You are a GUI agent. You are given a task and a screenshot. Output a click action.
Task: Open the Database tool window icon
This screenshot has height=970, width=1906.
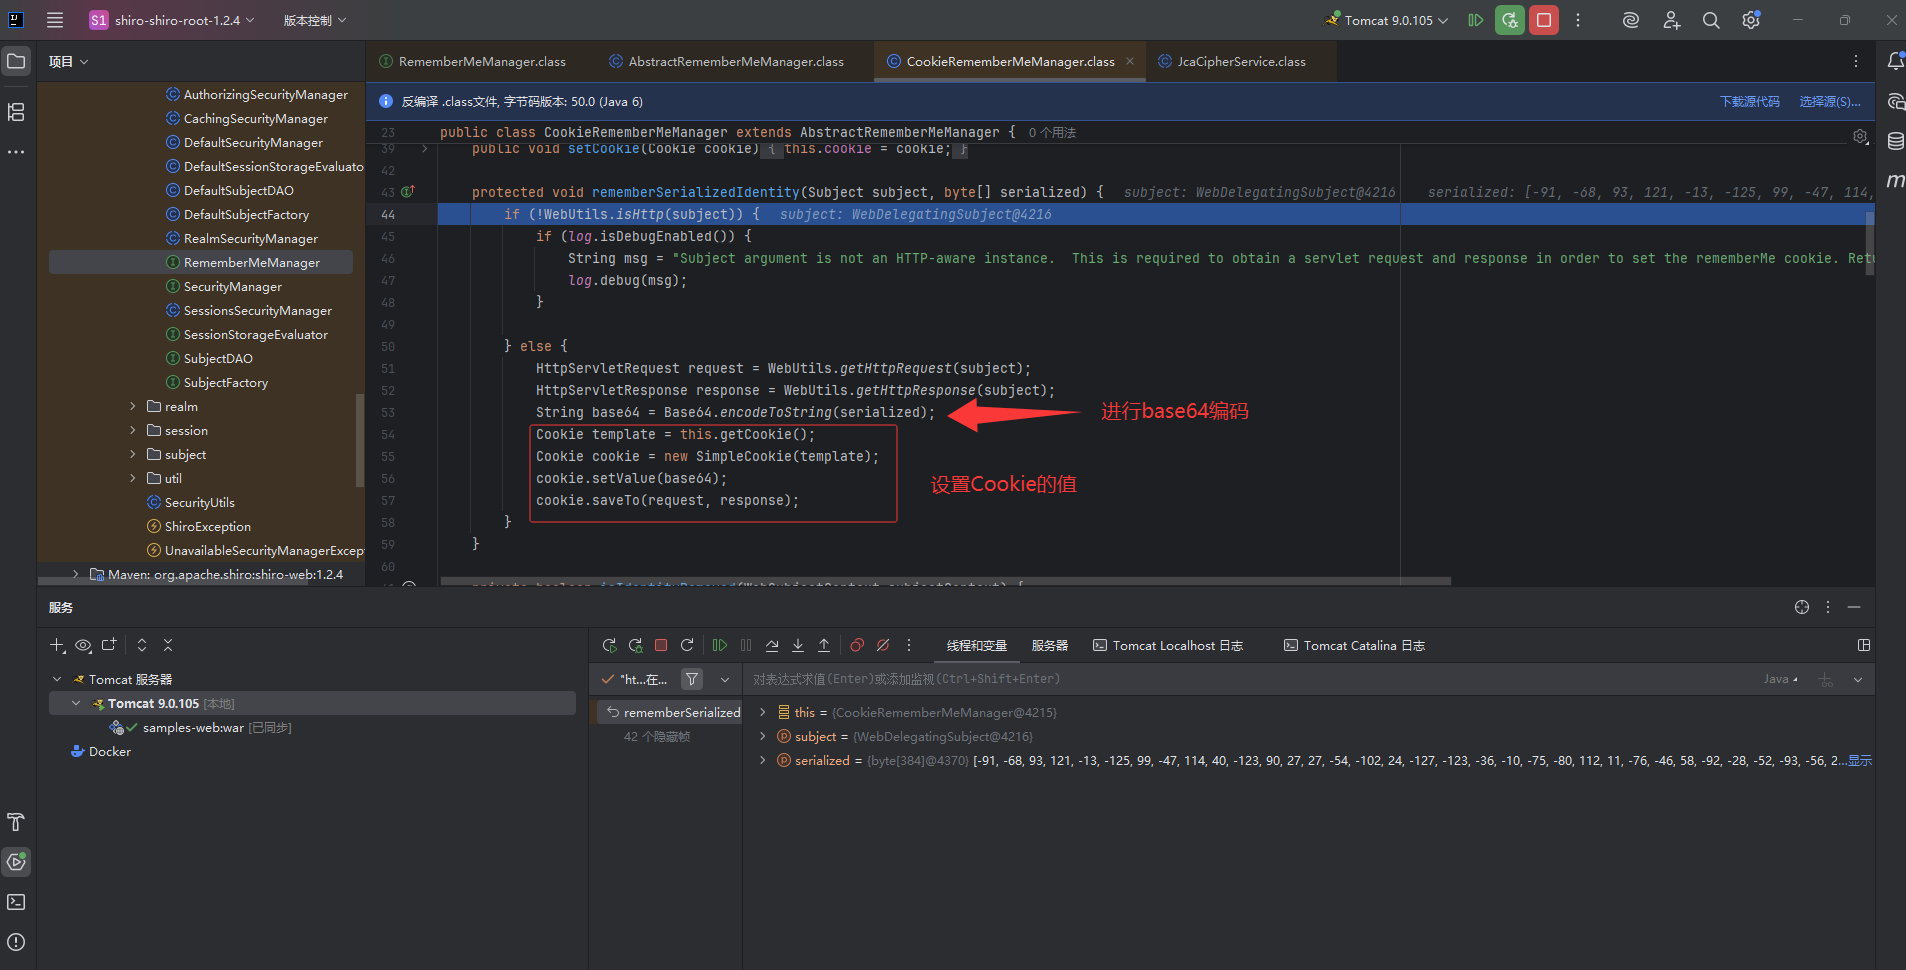pos(1895,141)
